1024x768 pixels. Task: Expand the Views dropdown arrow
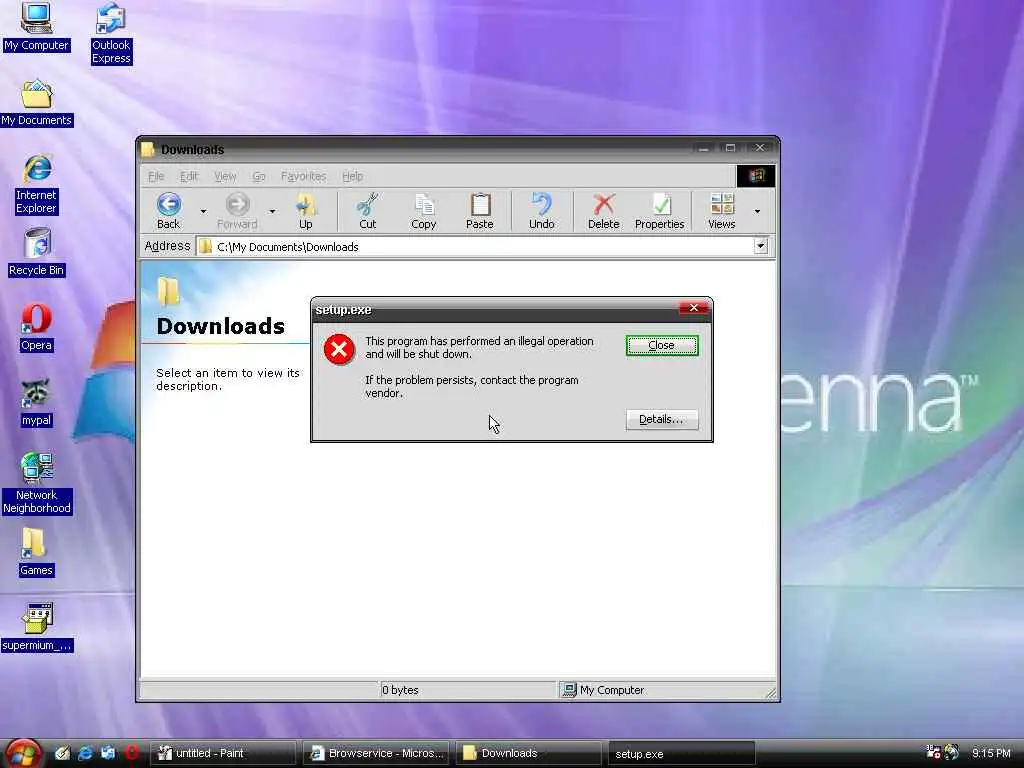click(x=758, y=212)
